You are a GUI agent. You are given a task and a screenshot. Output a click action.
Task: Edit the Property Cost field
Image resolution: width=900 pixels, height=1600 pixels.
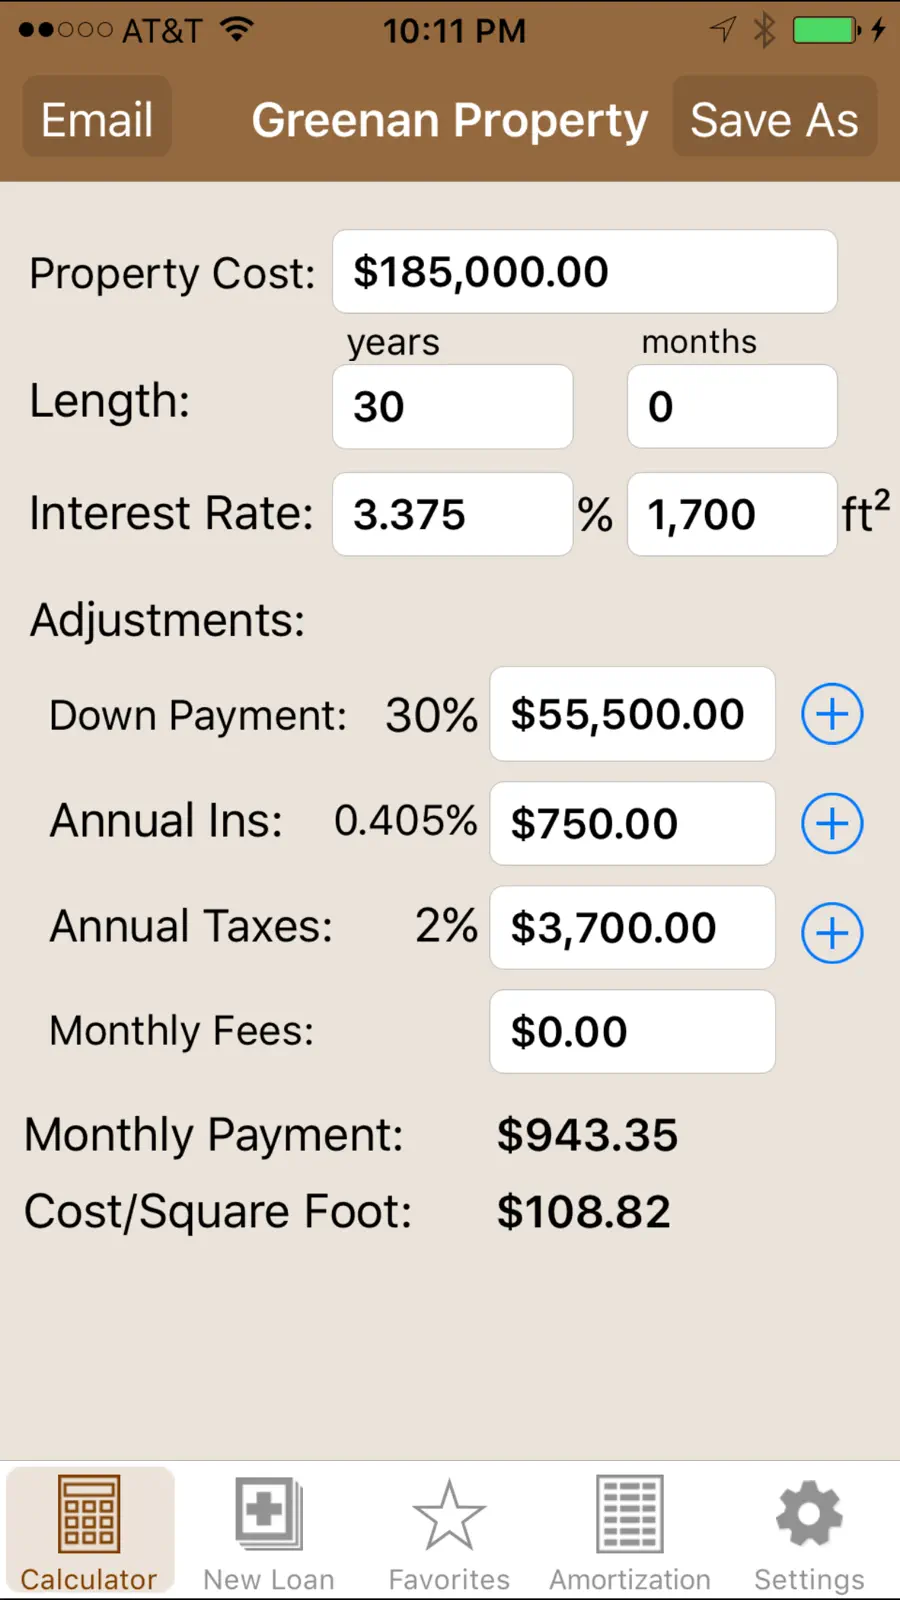585,272
